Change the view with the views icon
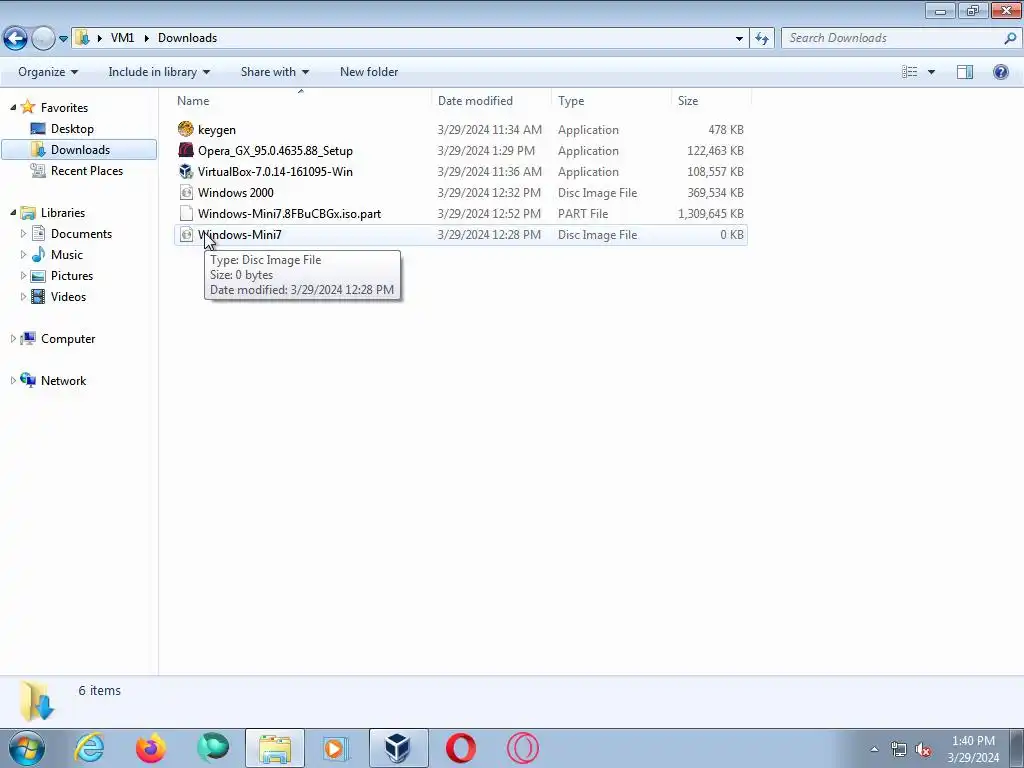 [910, 72]
